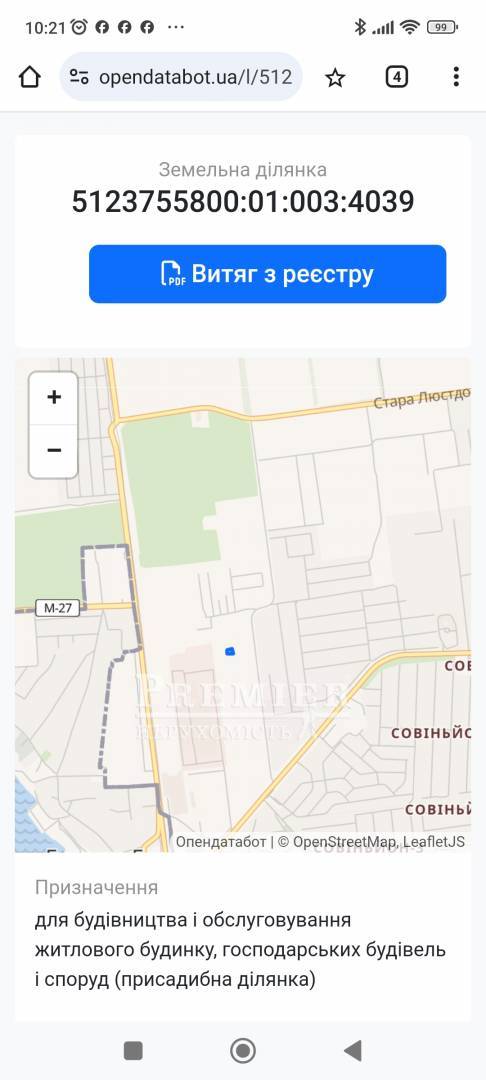
Task: Open site info icon in address bar
Action: (x=78, y=77)
